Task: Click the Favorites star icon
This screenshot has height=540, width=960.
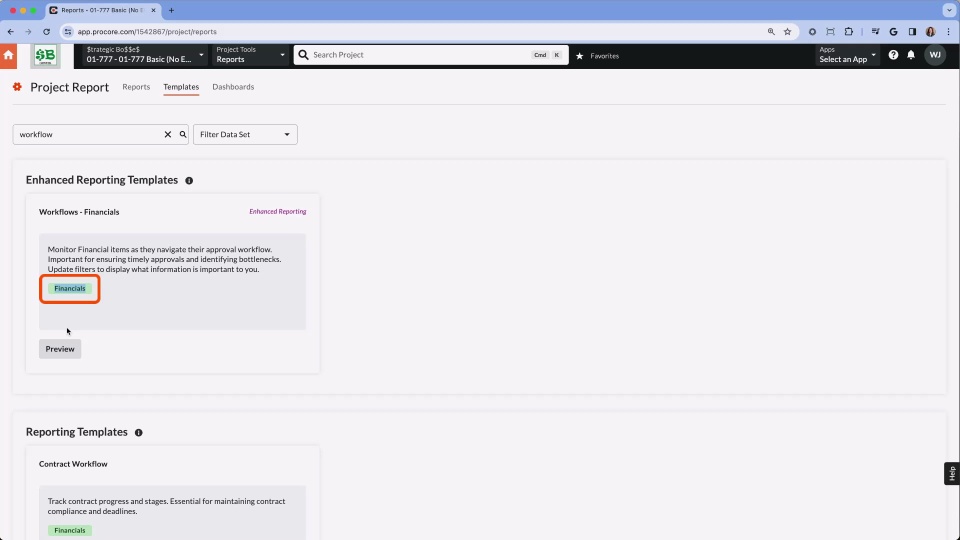Action: [580, 56]
